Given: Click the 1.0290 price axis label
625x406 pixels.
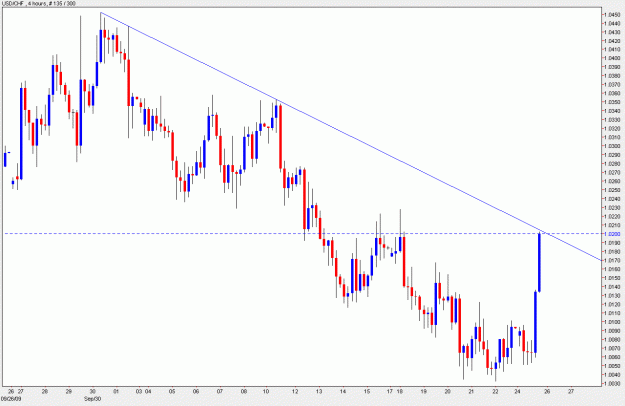Looking at the screenshot, I should 612,155.
